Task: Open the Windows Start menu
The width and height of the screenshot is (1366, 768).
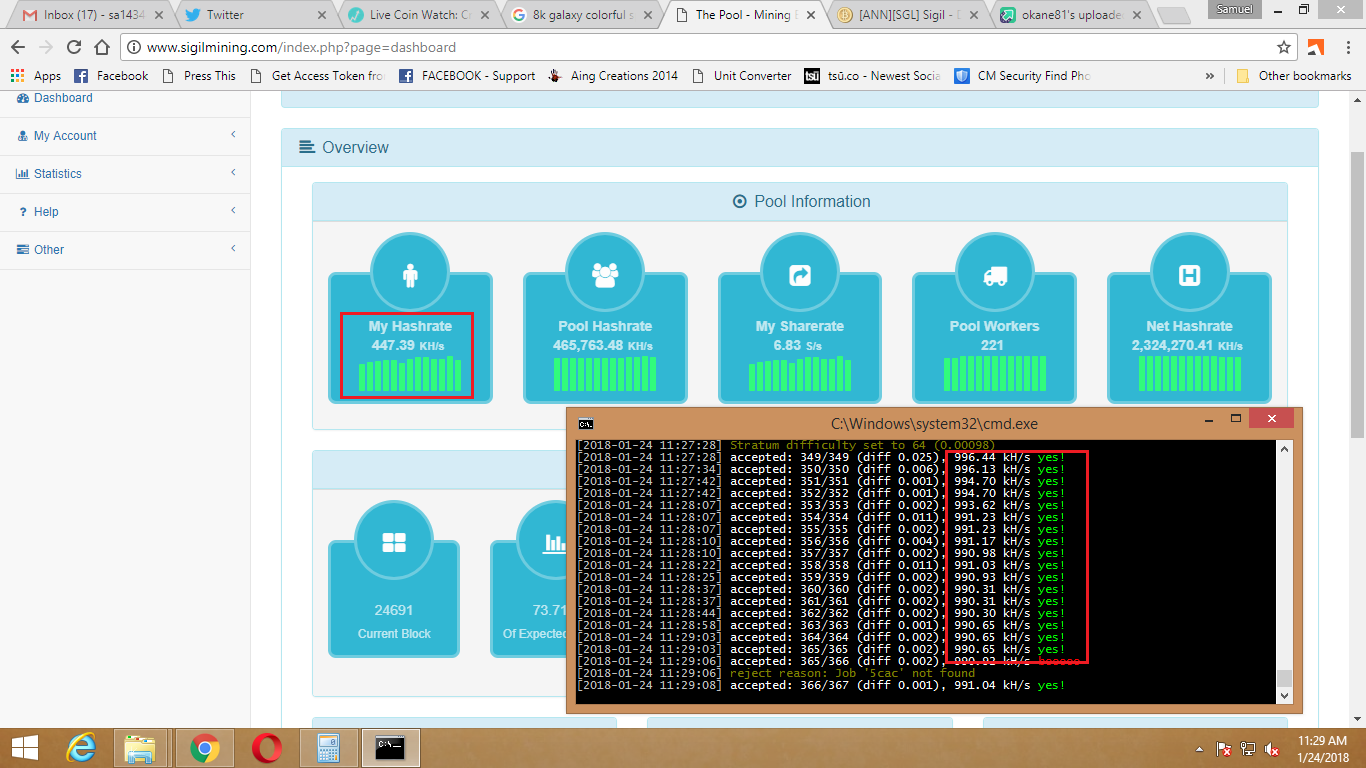Action: (x=25, y=748)
